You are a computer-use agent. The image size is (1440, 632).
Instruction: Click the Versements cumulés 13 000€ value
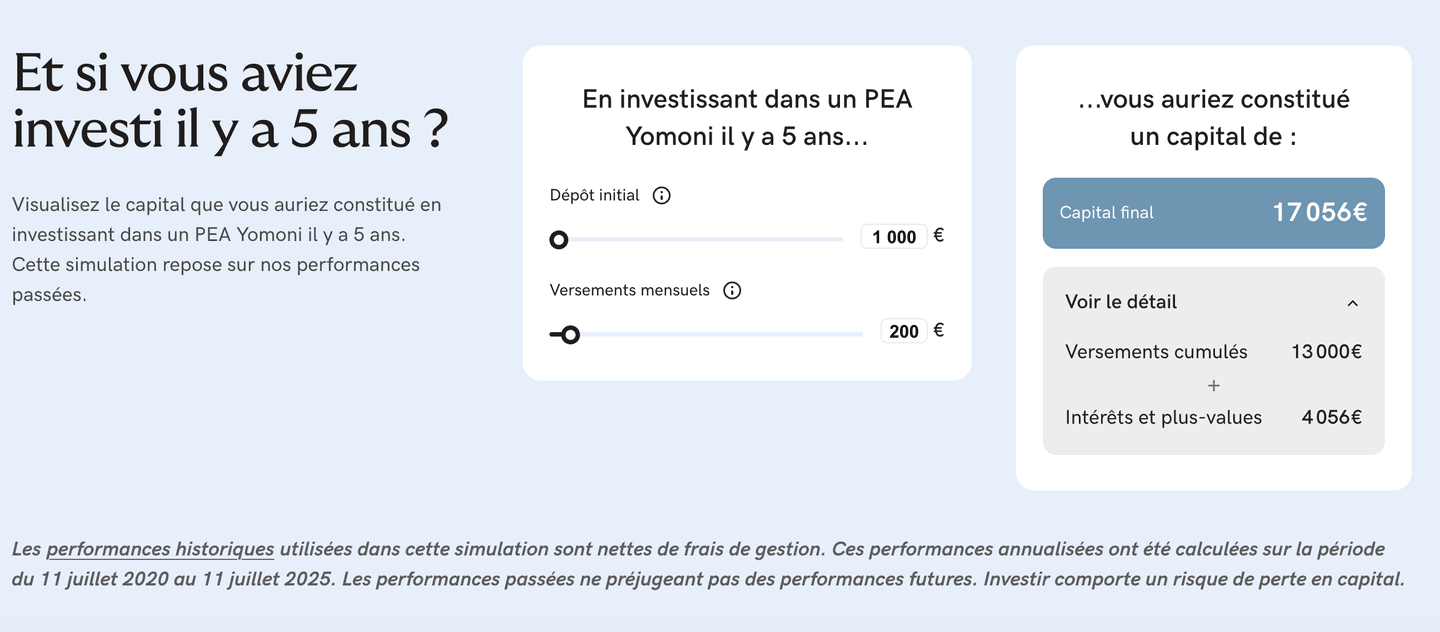coord(1326,352)
